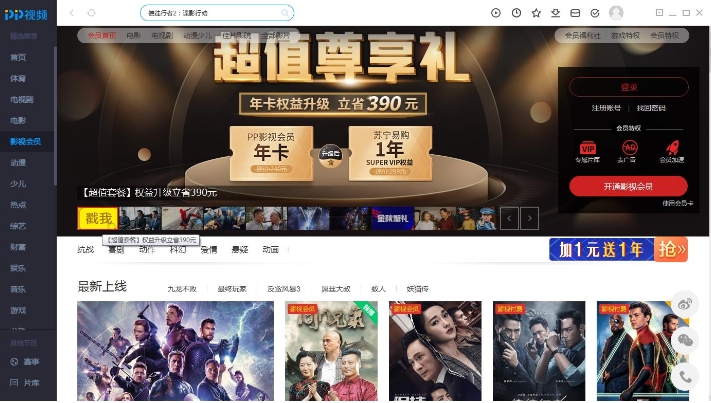Open 财富 in the sidebar
Screen dimensions: 711x403
[x=18, y=247]
